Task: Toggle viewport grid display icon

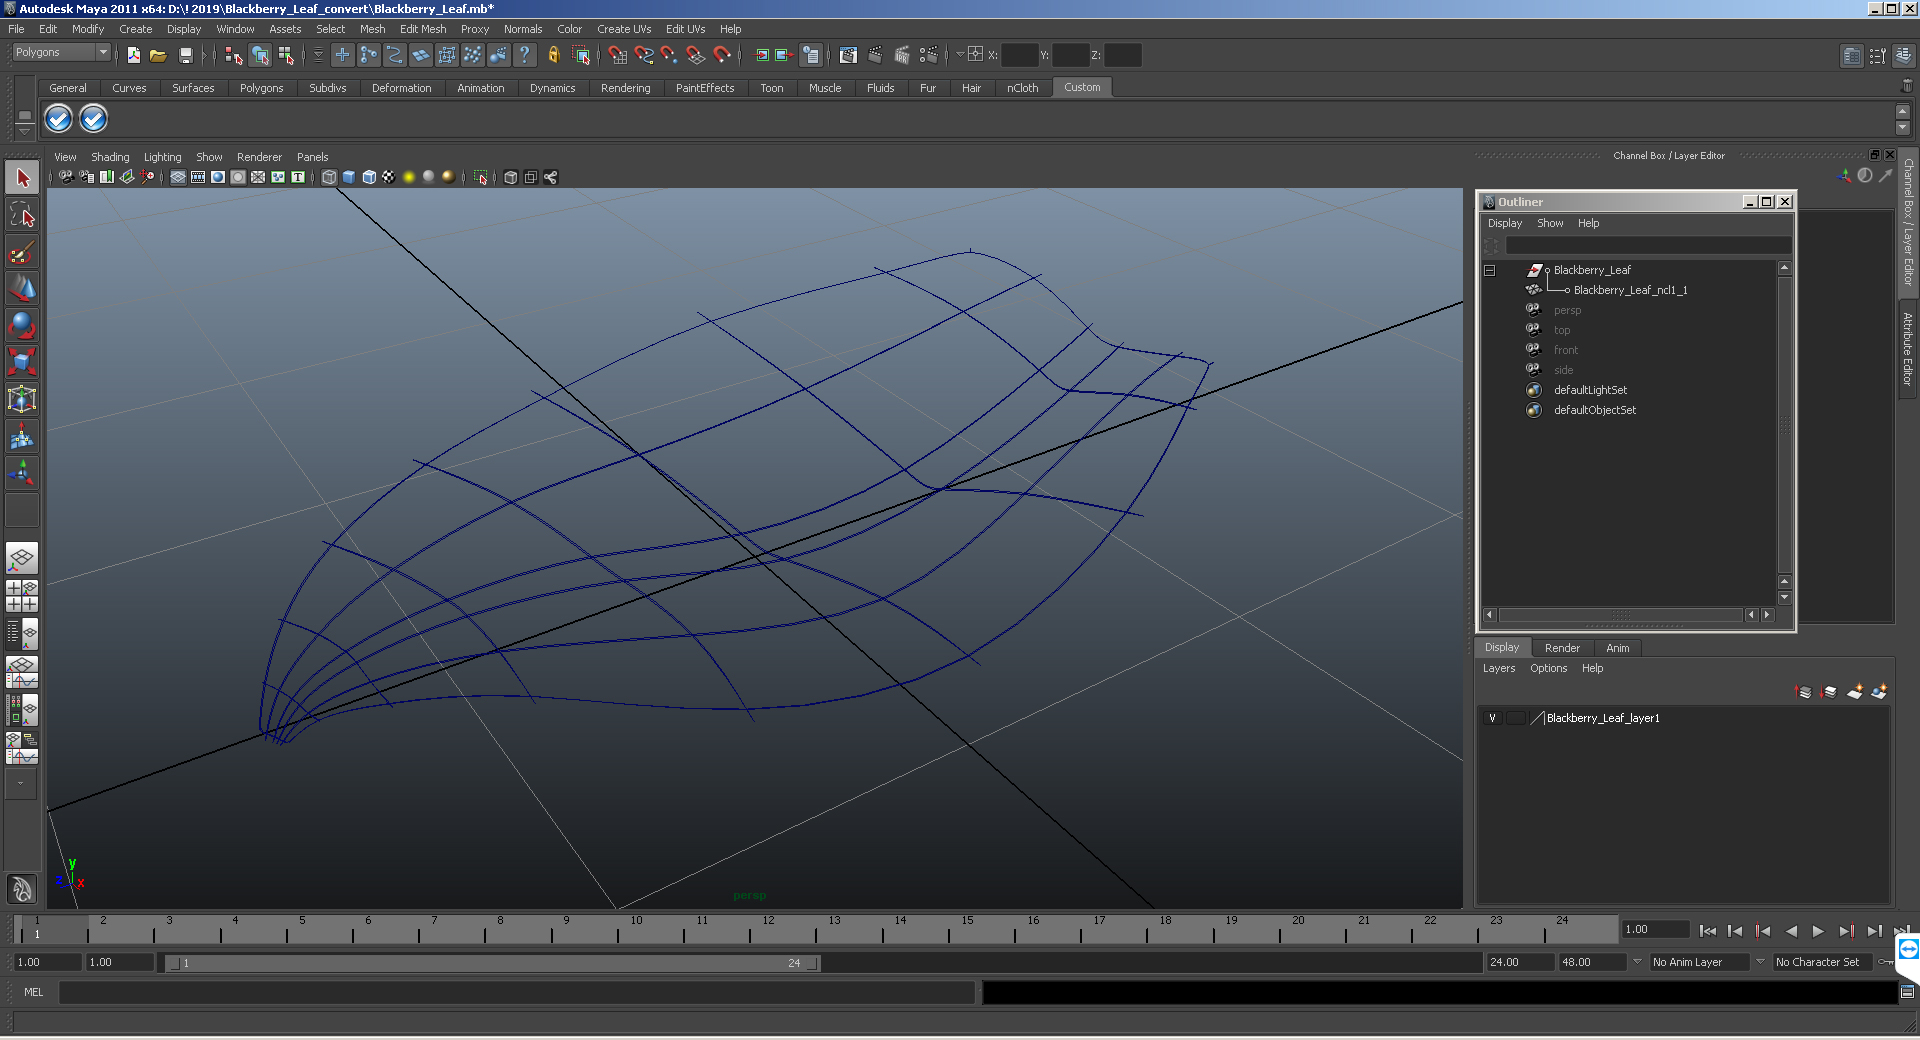Action: (178, 177)
